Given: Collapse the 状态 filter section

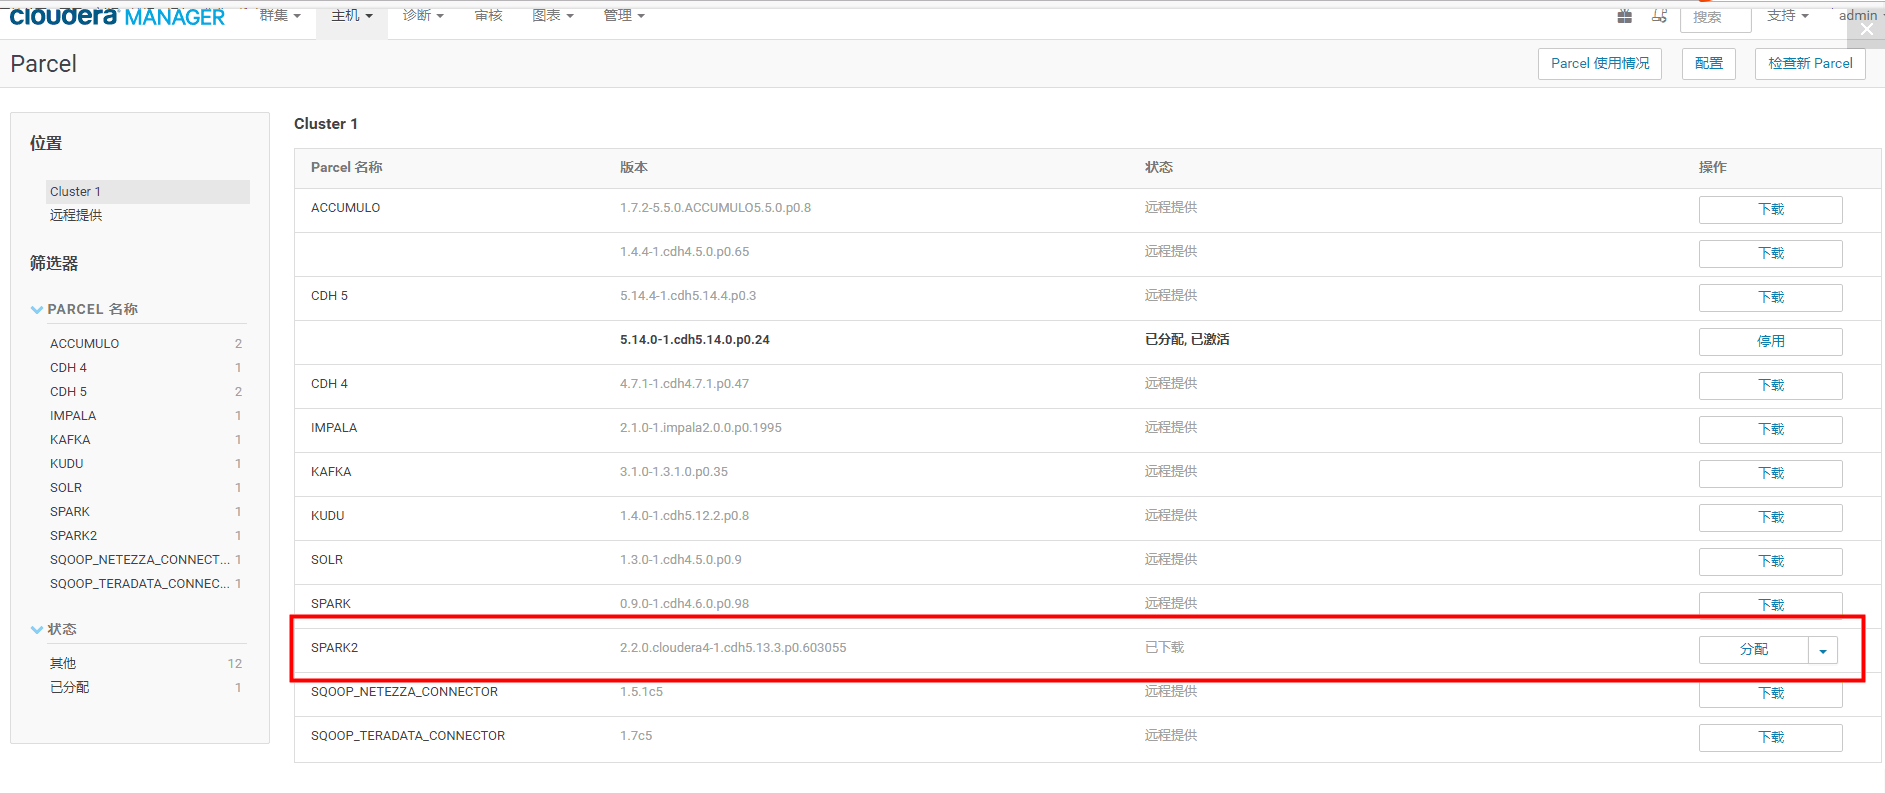Looking at the screenshot, I should click(x=54, y=629).
